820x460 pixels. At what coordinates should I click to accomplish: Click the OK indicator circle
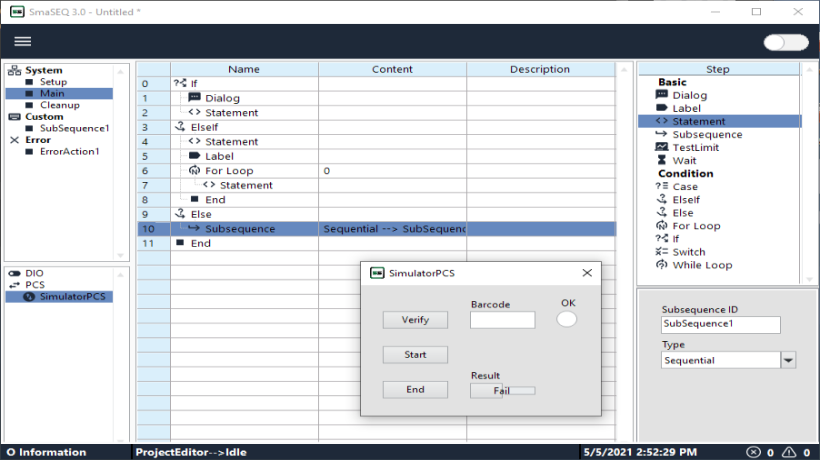[x=566, y=319]
